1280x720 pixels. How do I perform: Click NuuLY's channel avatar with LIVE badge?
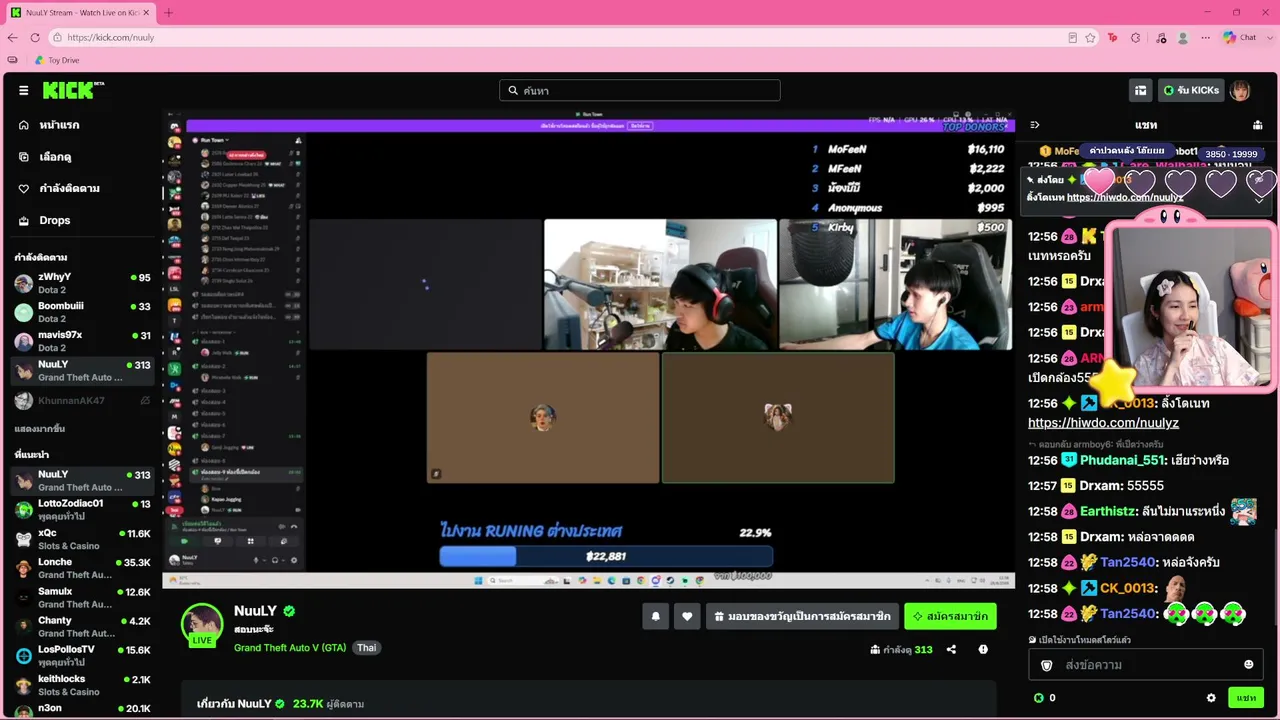click(x=201, y=624)
